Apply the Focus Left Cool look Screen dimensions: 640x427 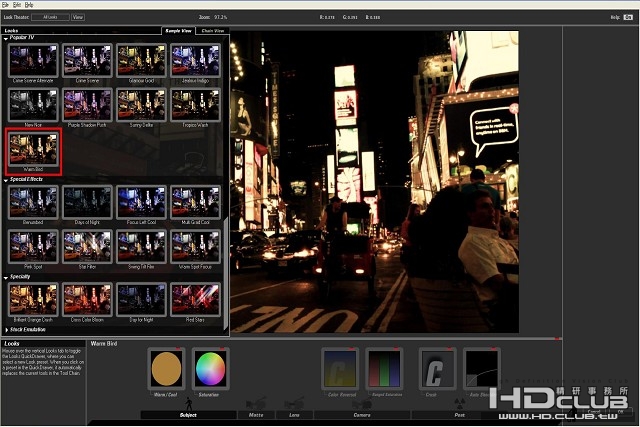click(141, 202)
